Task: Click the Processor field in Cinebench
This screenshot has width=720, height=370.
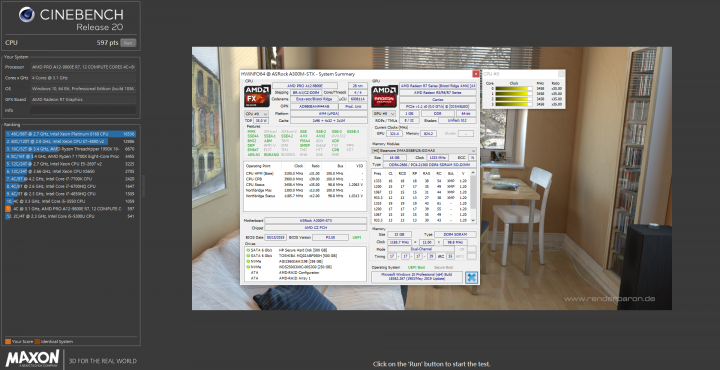Action: click(83, 67)
